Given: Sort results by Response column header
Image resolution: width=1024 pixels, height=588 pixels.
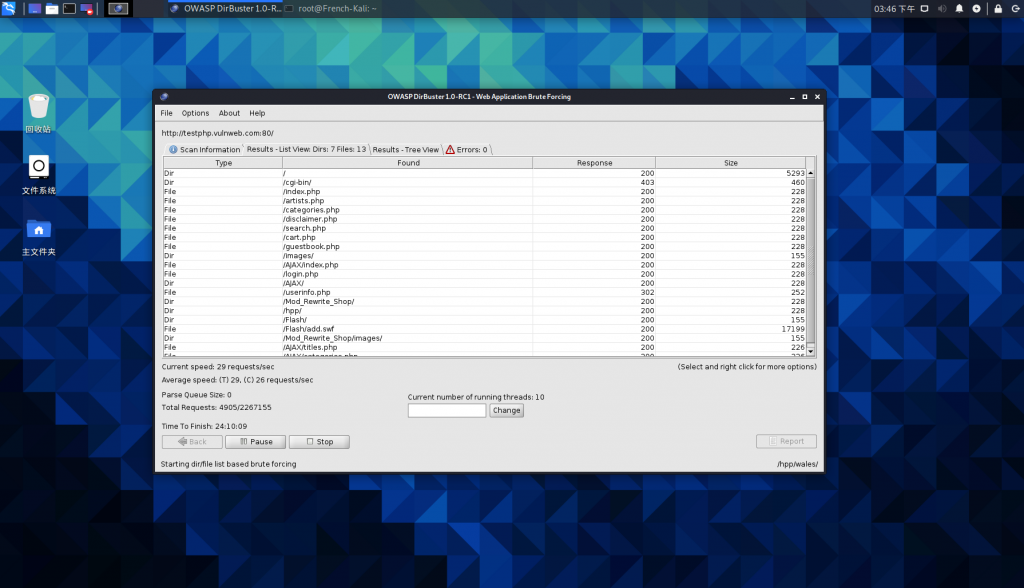Looking at the screenshot, I should 594,163.
